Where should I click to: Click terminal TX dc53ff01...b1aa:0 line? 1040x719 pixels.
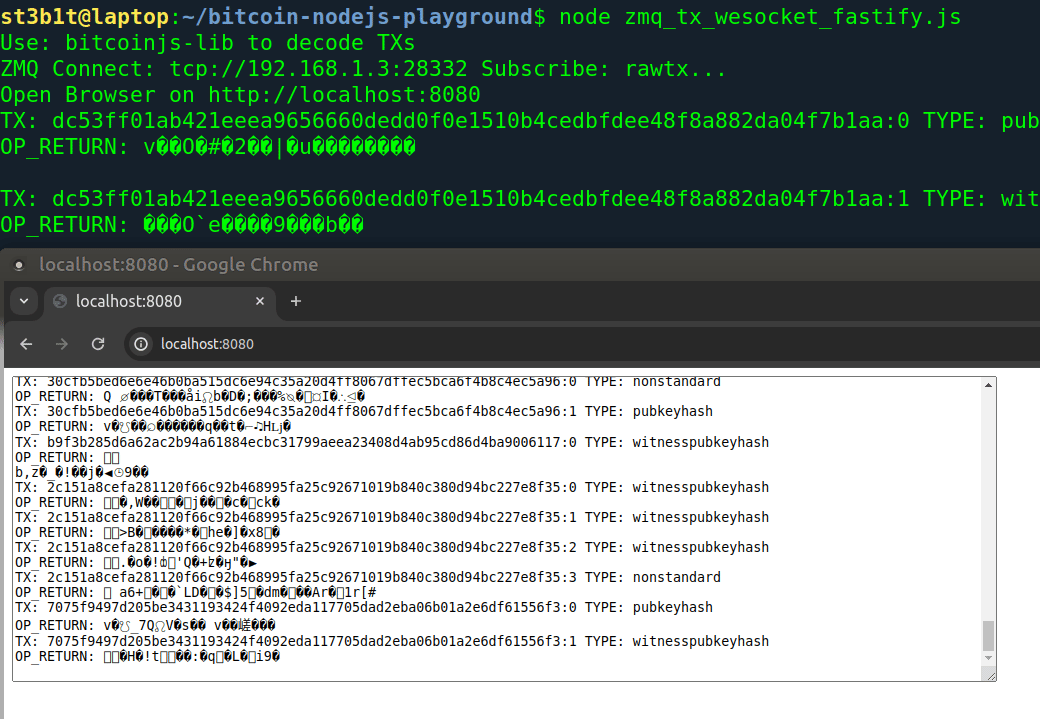520,121
